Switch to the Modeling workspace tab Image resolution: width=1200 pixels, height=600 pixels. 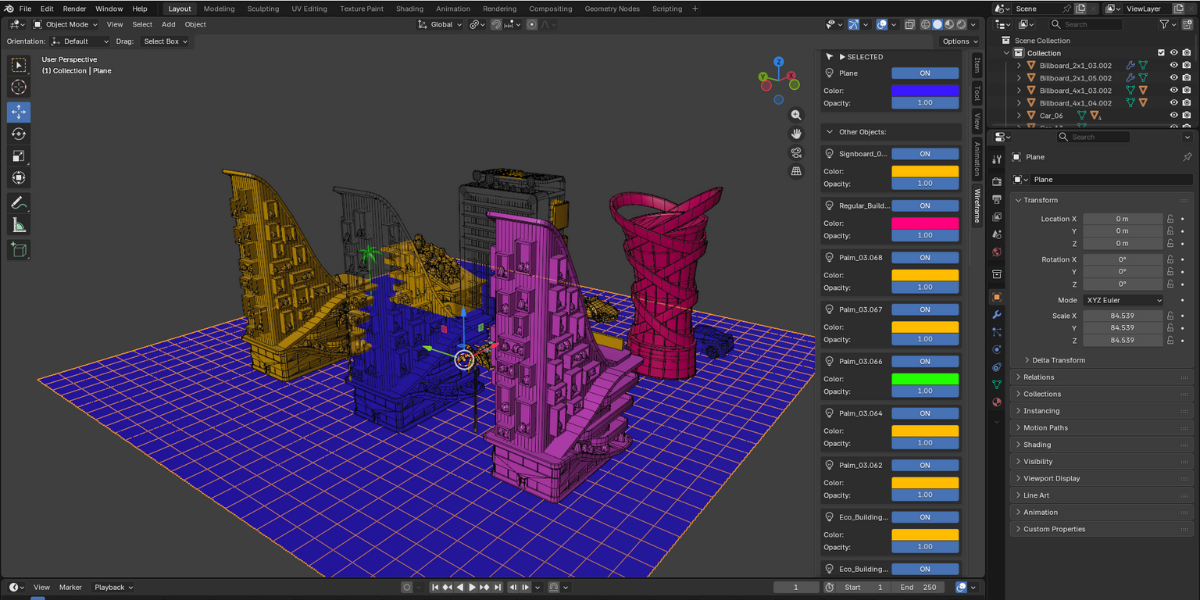pos(218,8)
